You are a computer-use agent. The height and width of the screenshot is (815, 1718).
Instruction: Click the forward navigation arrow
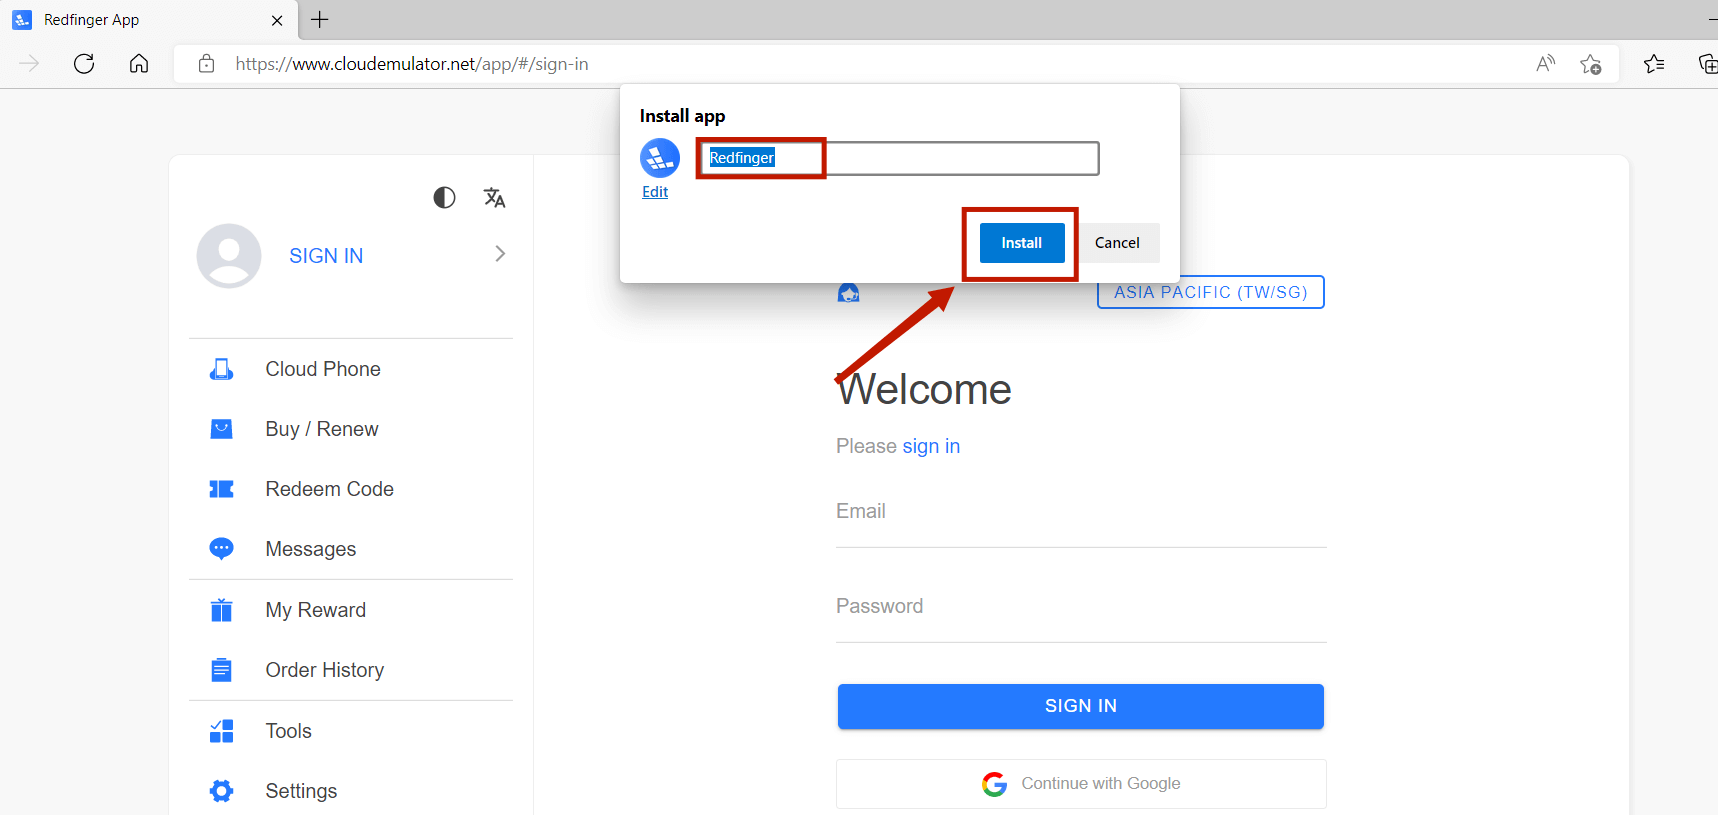click(x=29, y=64)
